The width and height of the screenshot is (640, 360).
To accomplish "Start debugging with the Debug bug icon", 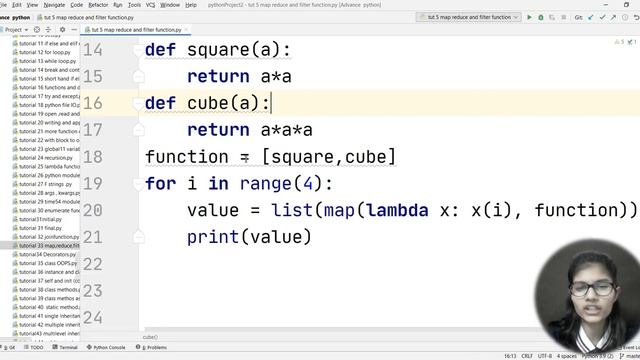I will pos(541,18).
